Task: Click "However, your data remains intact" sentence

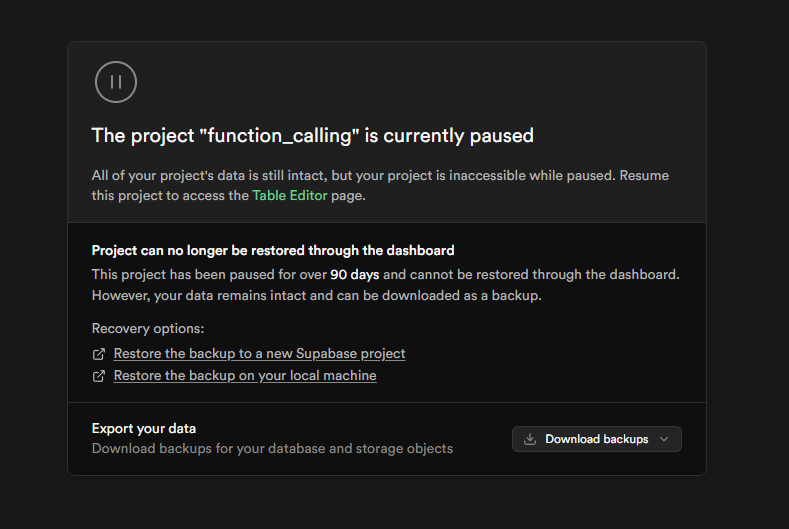Action: (x=312, y=296)
